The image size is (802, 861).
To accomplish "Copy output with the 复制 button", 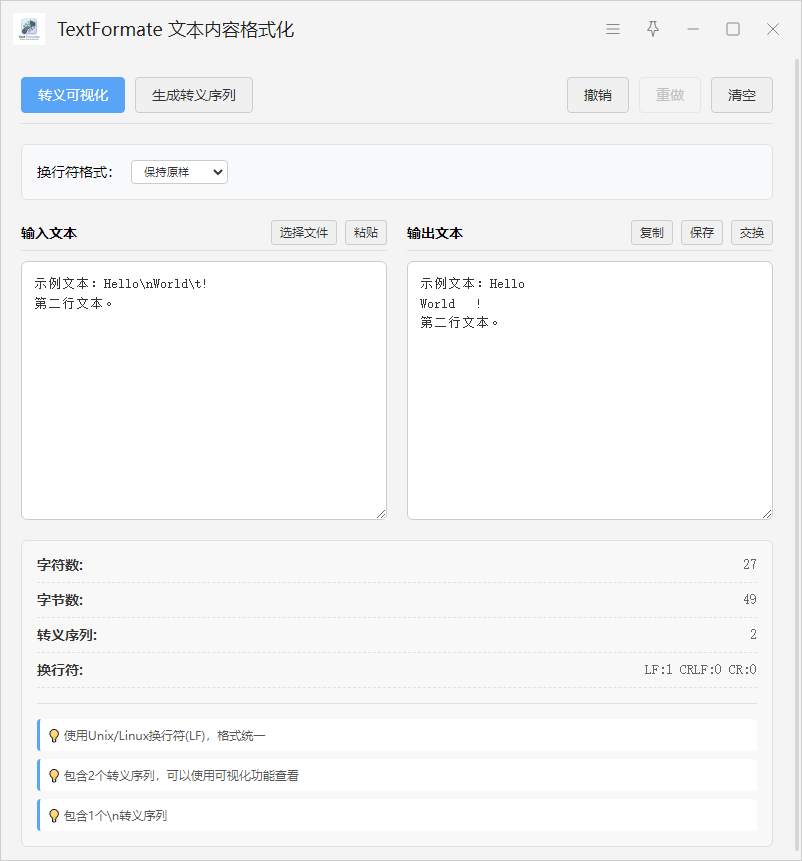I will [x=652, y=233].
